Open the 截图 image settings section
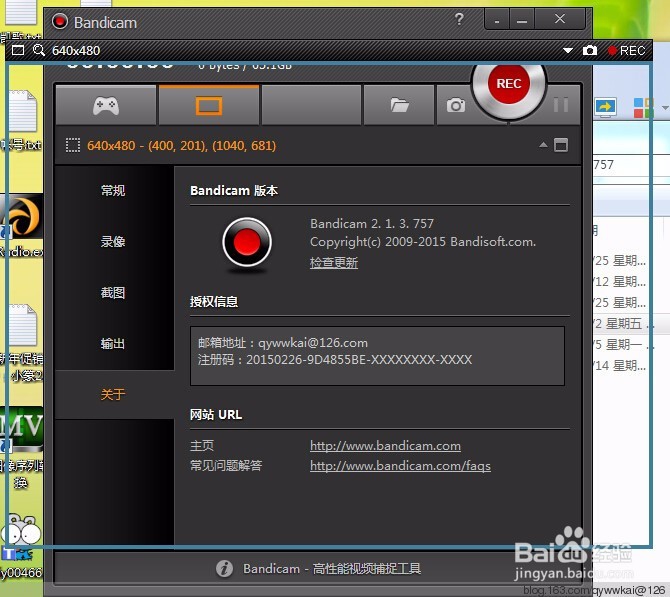The image size is (670, 597). (x=113, y=293)
